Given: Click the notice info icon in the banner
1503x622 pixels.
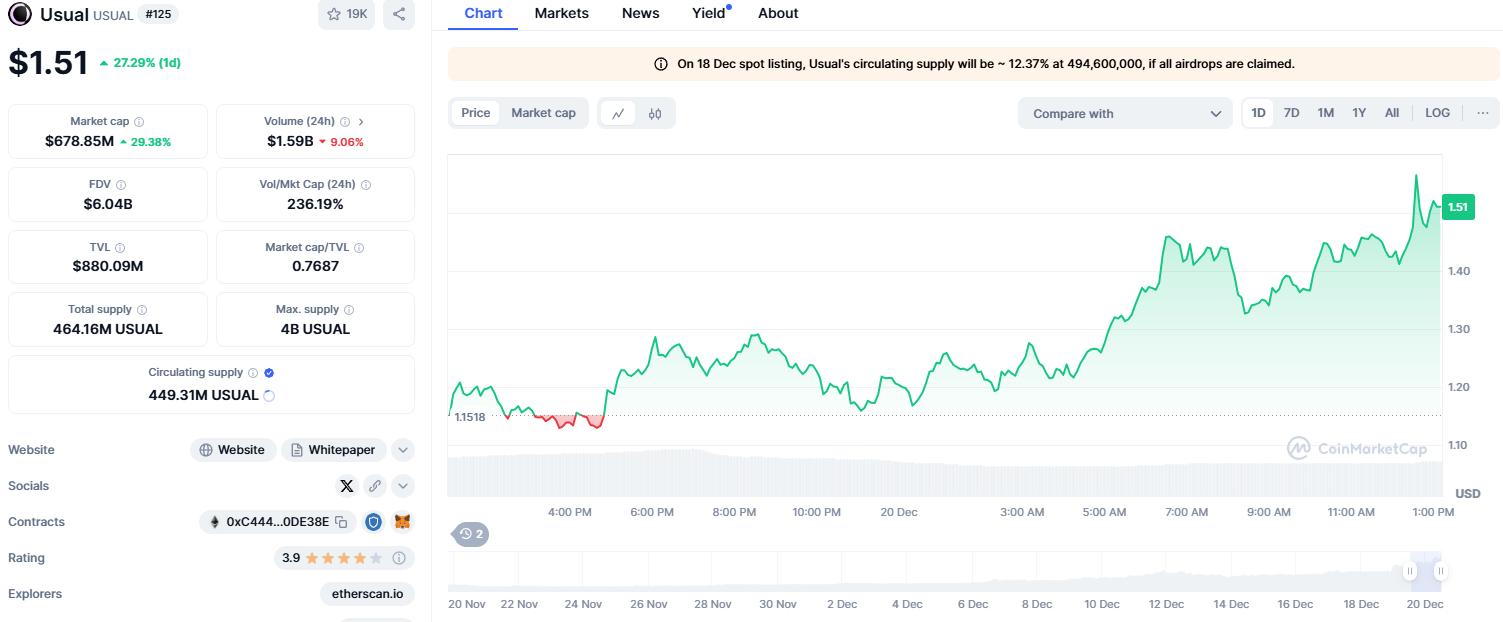Looking at the screenshot, I should point(661,64).
